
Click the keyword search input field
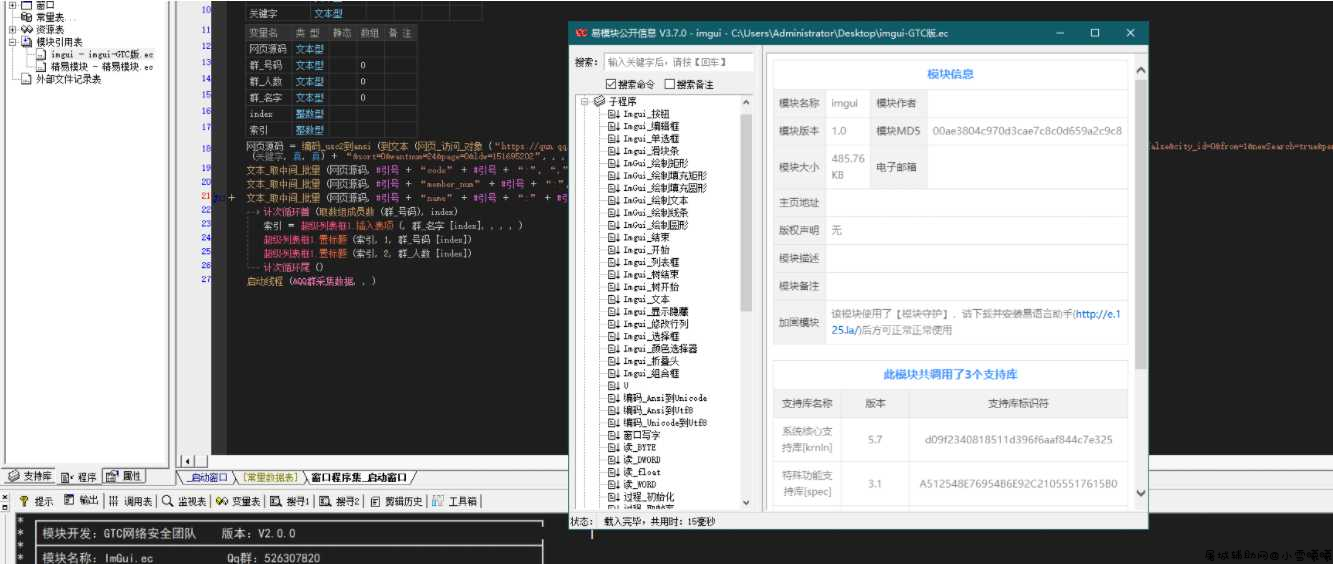(677, 62)
